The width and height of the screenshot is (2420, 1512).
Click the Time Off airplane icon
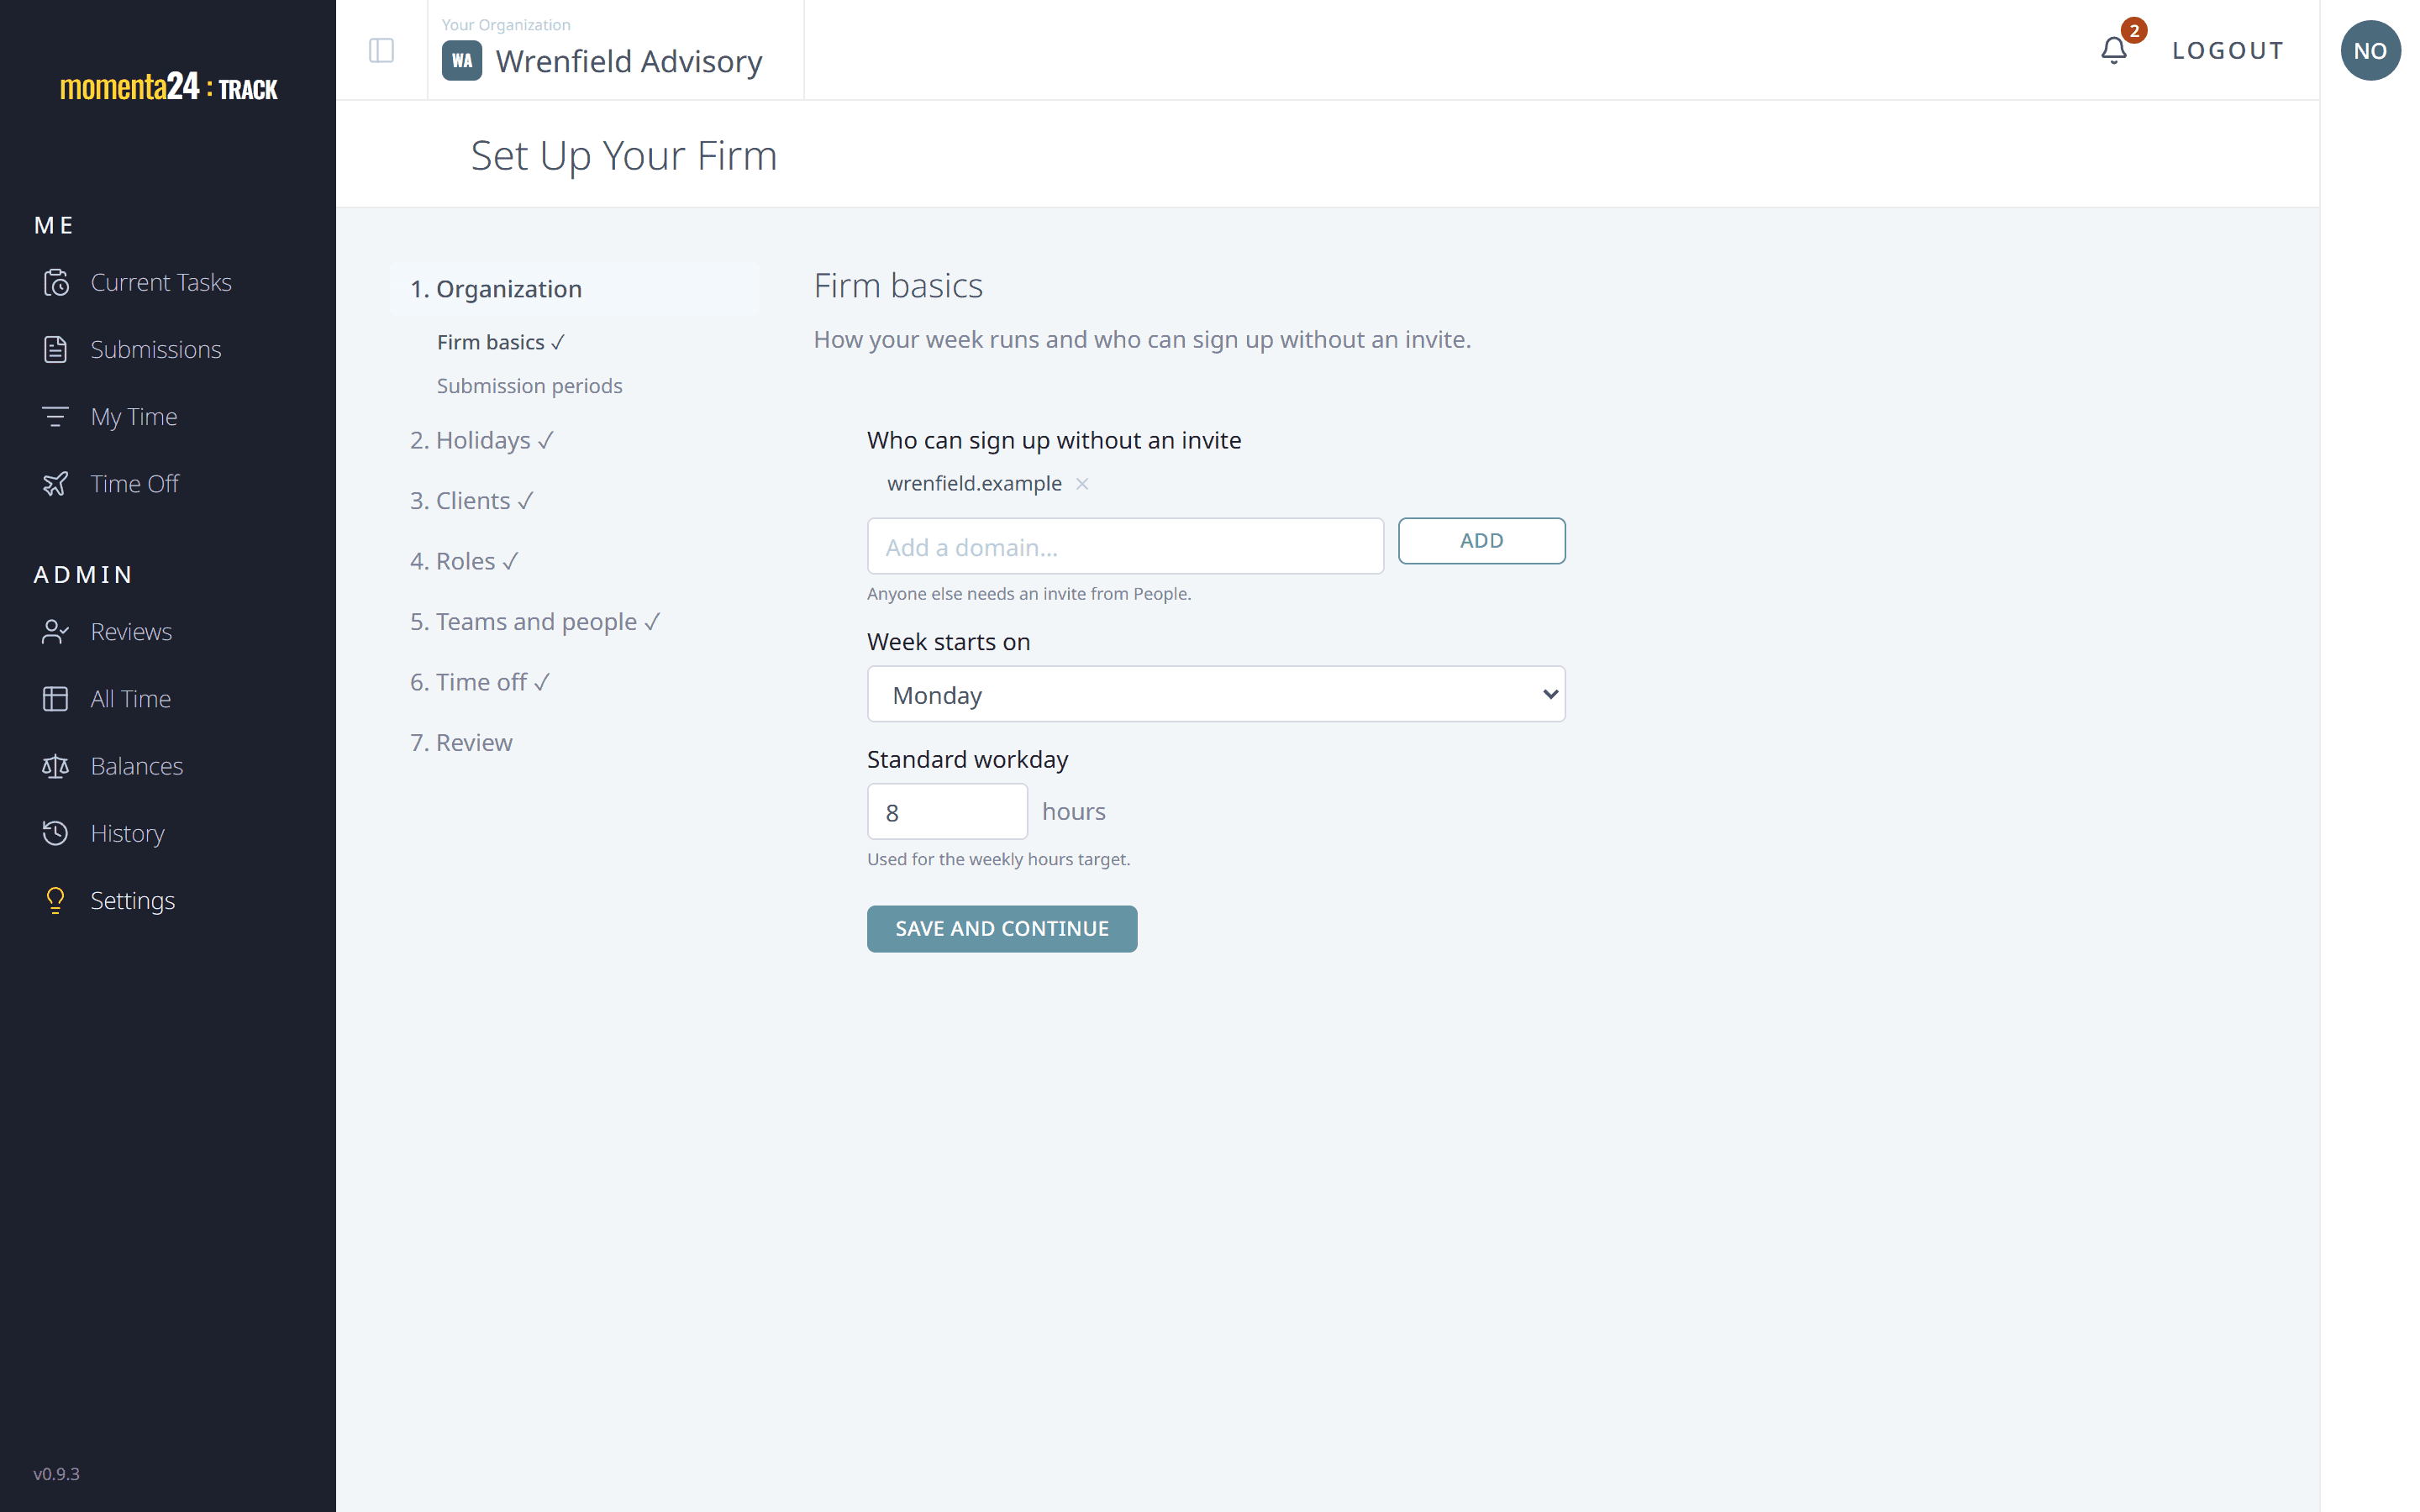pyautogui.click(x=56, y=484)
